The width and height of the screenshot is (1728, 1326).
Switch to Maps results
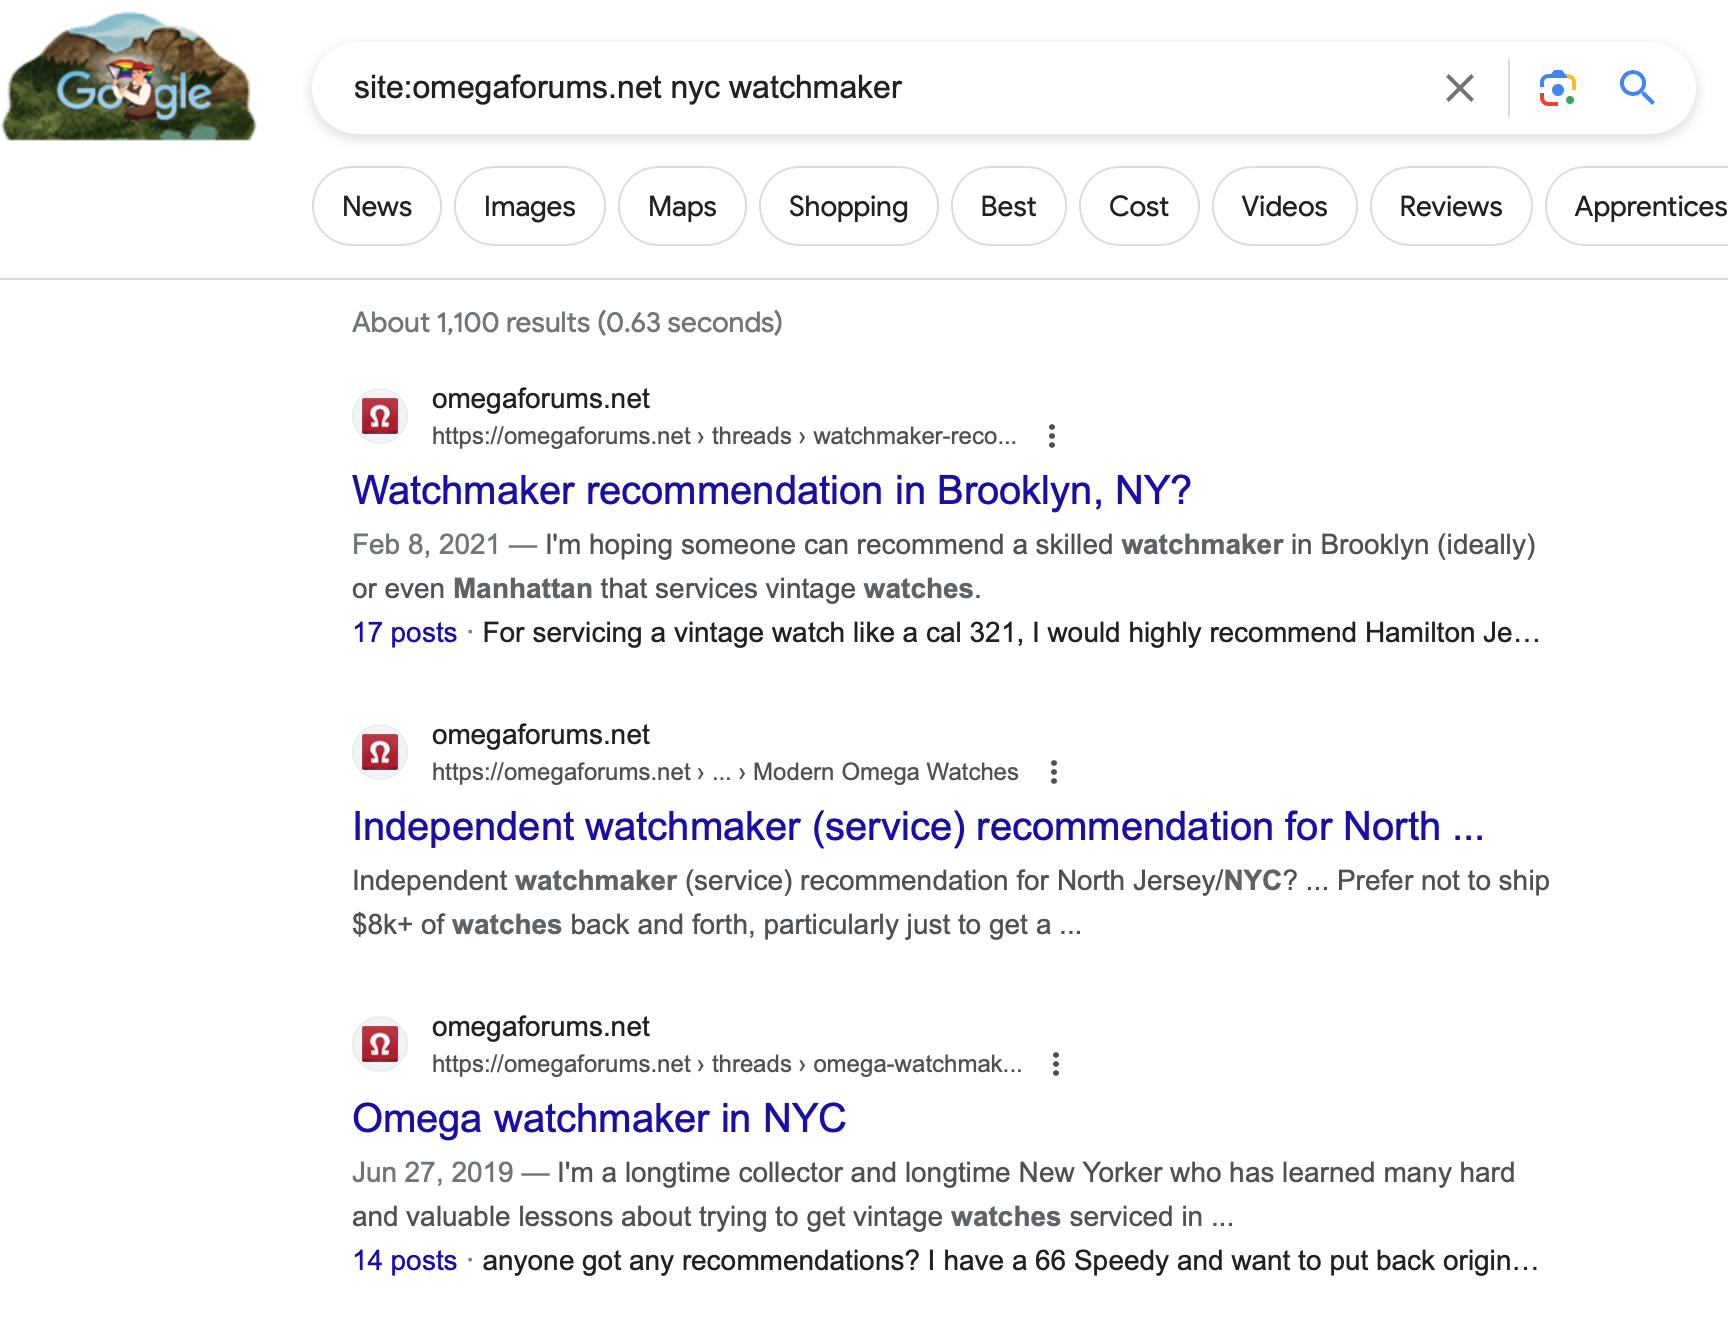682,206
